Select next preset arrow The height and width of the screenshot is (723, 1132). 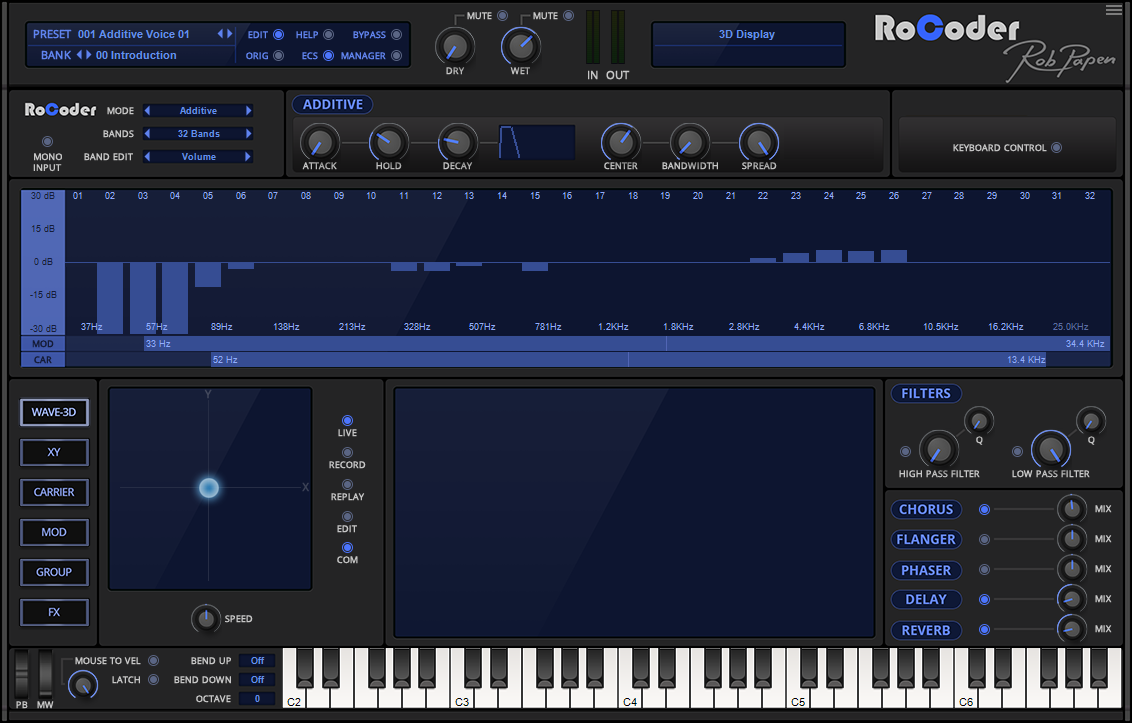(x=230, y=34)
